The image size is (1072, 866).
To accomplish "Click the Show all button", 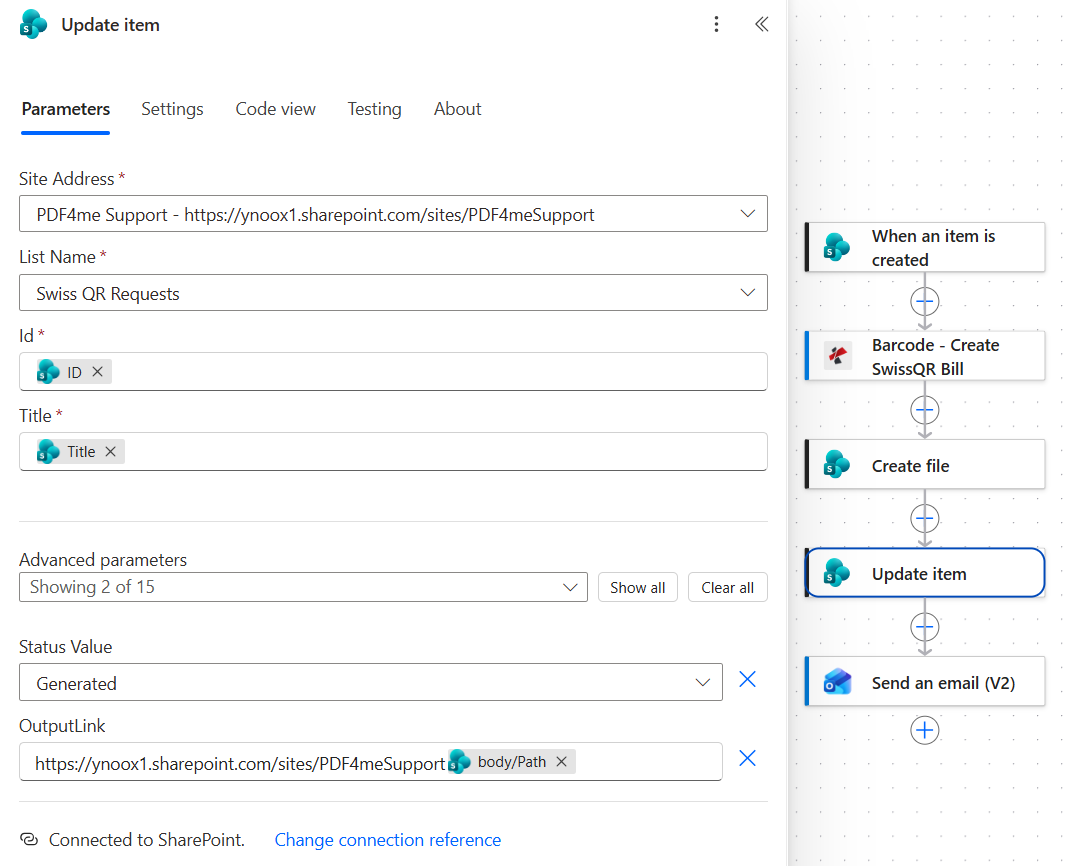I will [x=637, y=587].
